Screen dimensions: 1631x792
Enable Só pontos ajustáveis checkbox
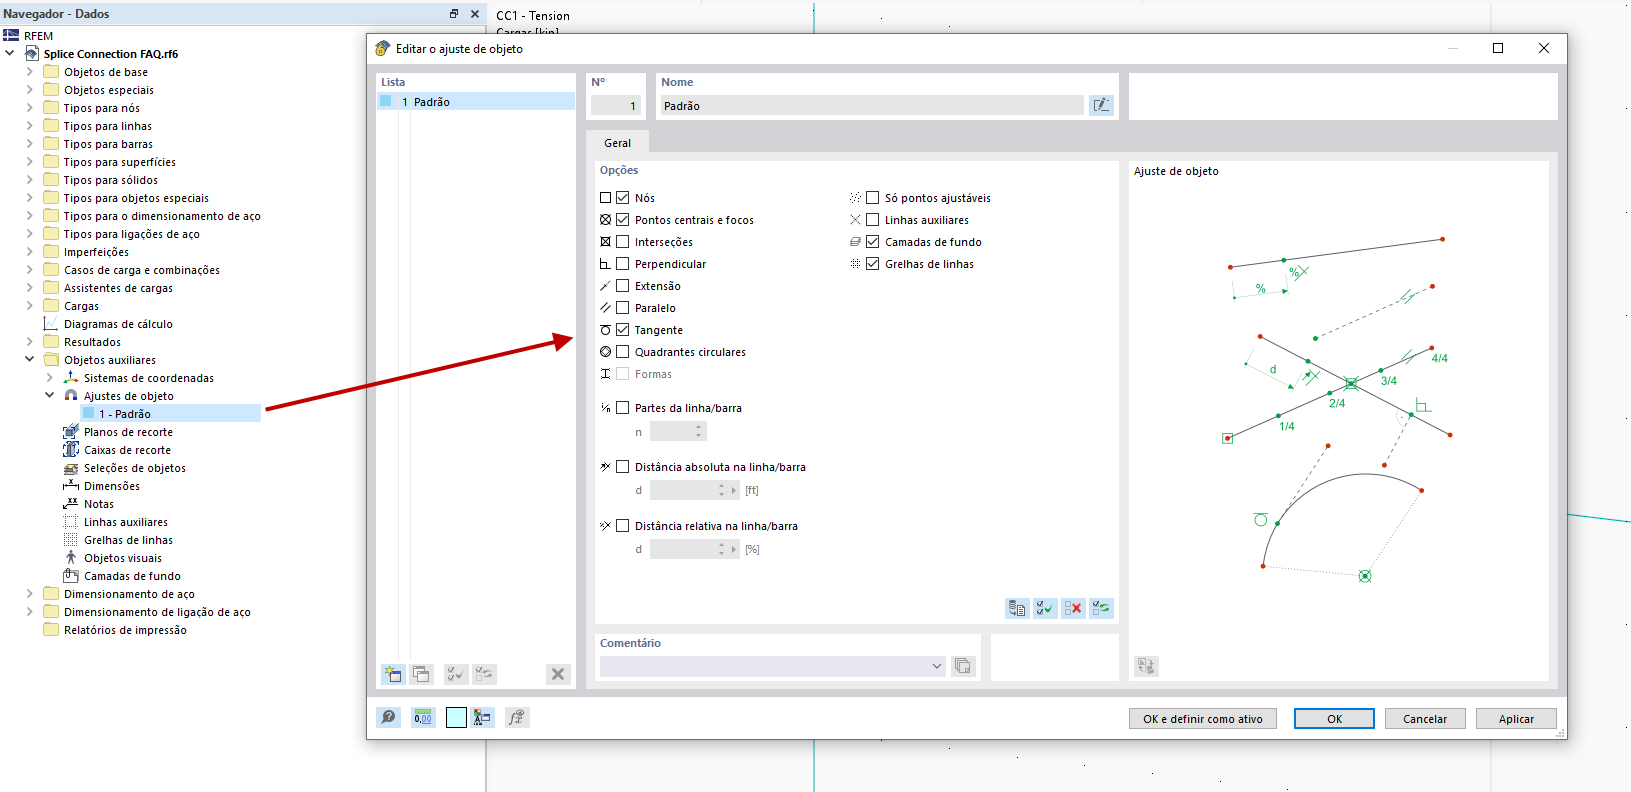click(873, 198)
